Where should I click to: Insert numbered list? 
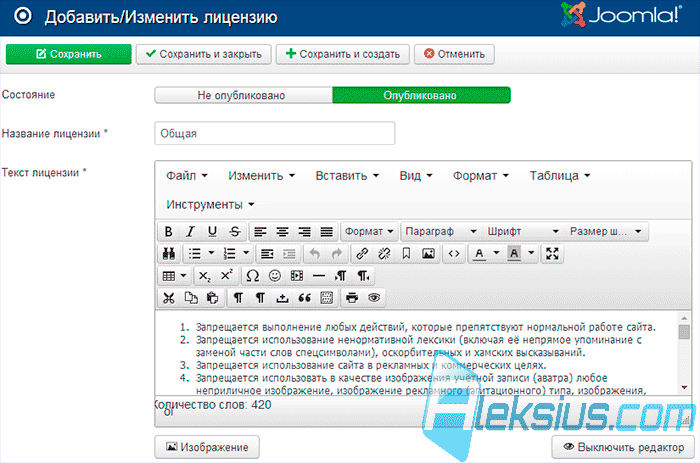coord(229,254)
